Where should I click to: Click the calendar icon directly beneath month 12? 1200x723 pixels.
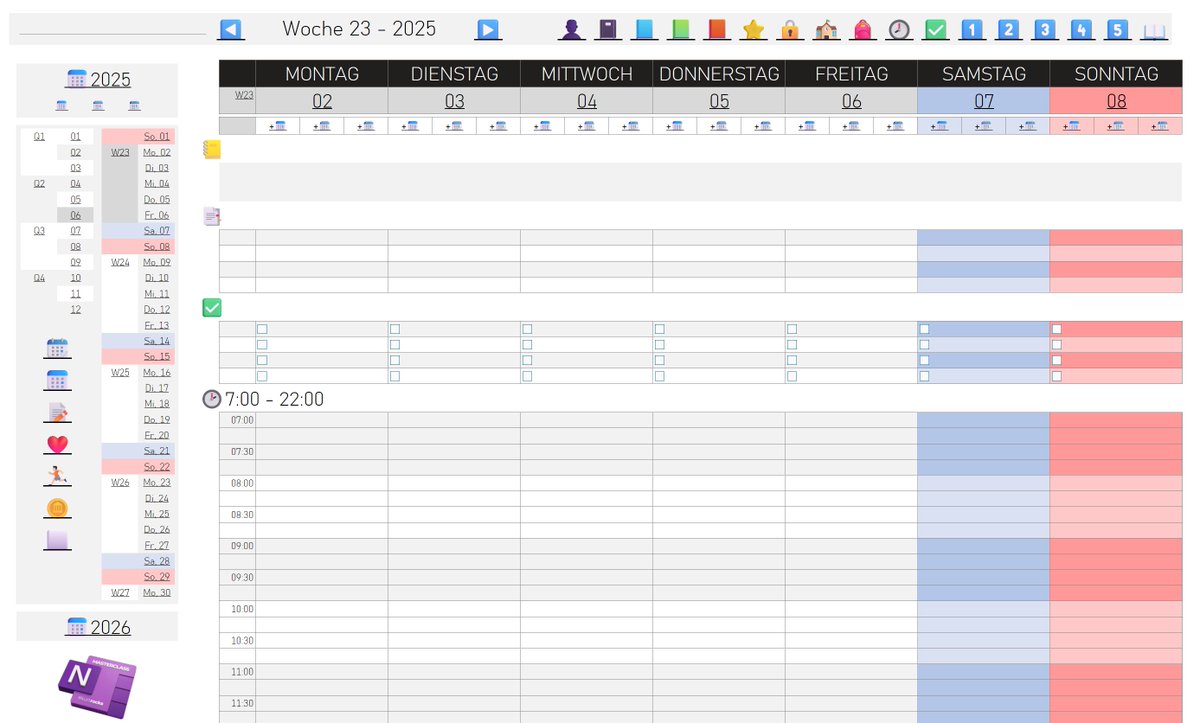click(x=58, y=348)
